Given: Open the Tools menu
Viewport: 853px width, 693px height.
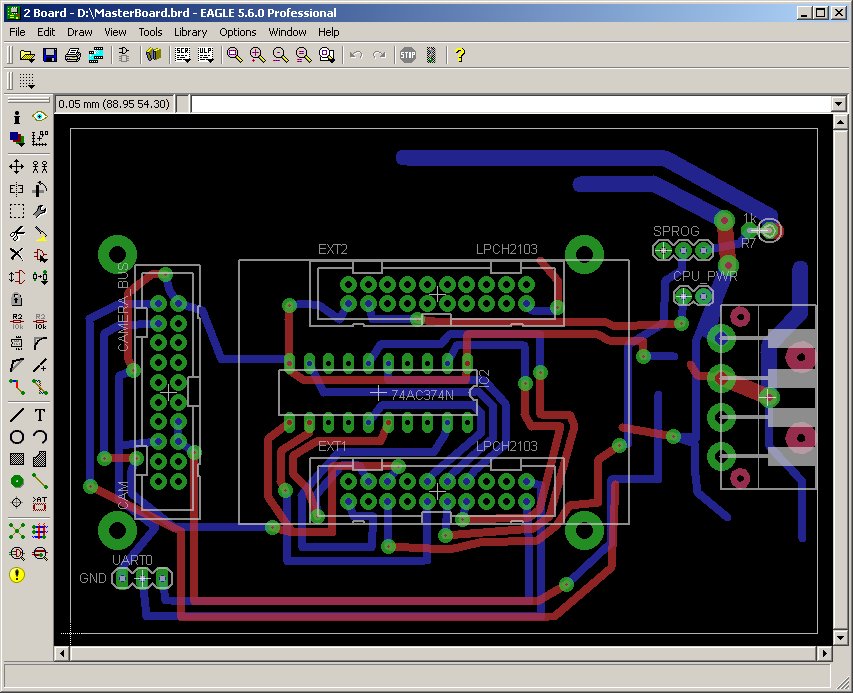Looking at the screenshot, I should [x=150, y=32].
